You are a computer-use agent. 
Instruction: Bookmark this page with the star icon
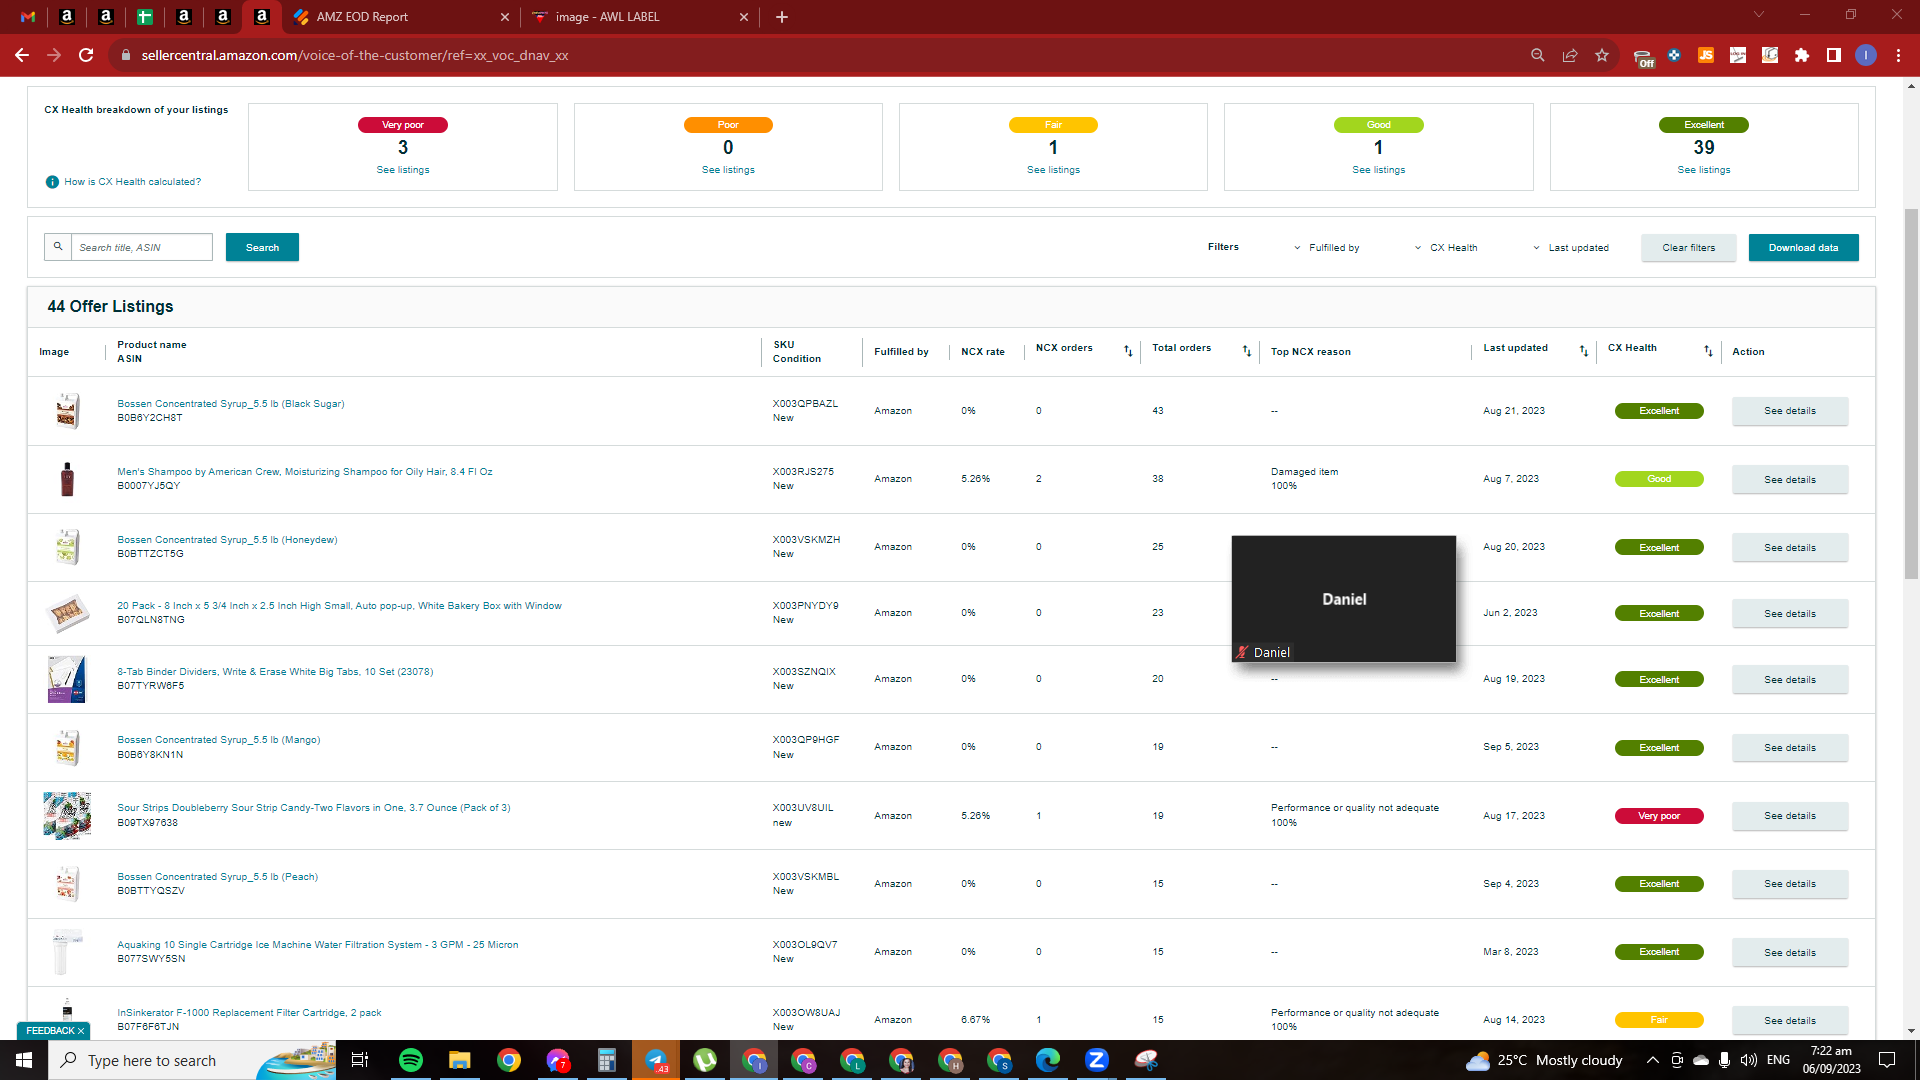[x=1602, y=55]
